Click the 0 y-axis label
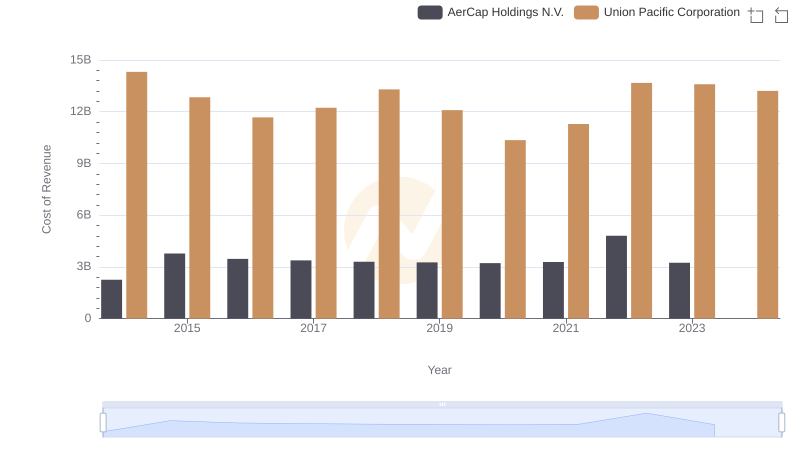Screen dimensions: 800x461 (x=88, y=318)
